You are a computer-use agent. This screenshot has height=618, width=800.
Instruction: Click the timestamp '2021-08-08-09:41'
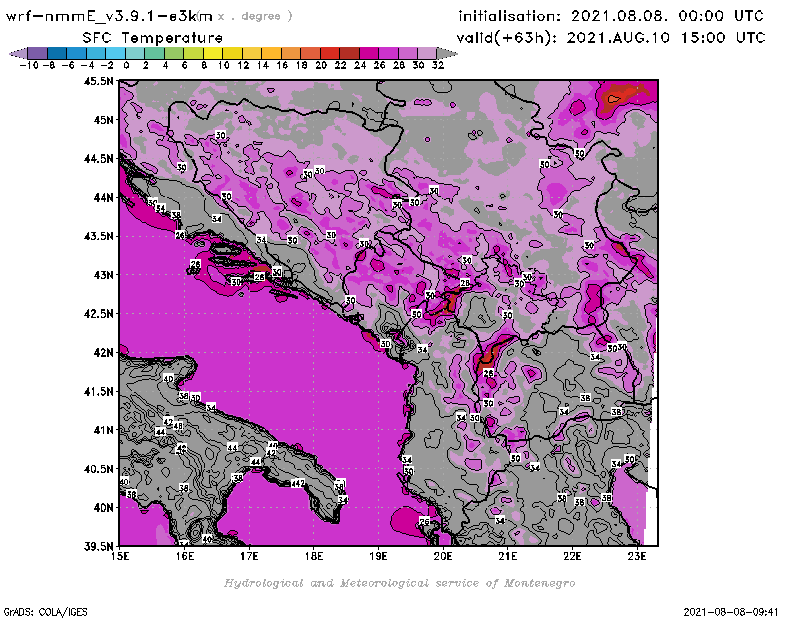click(x=731, y=612)
